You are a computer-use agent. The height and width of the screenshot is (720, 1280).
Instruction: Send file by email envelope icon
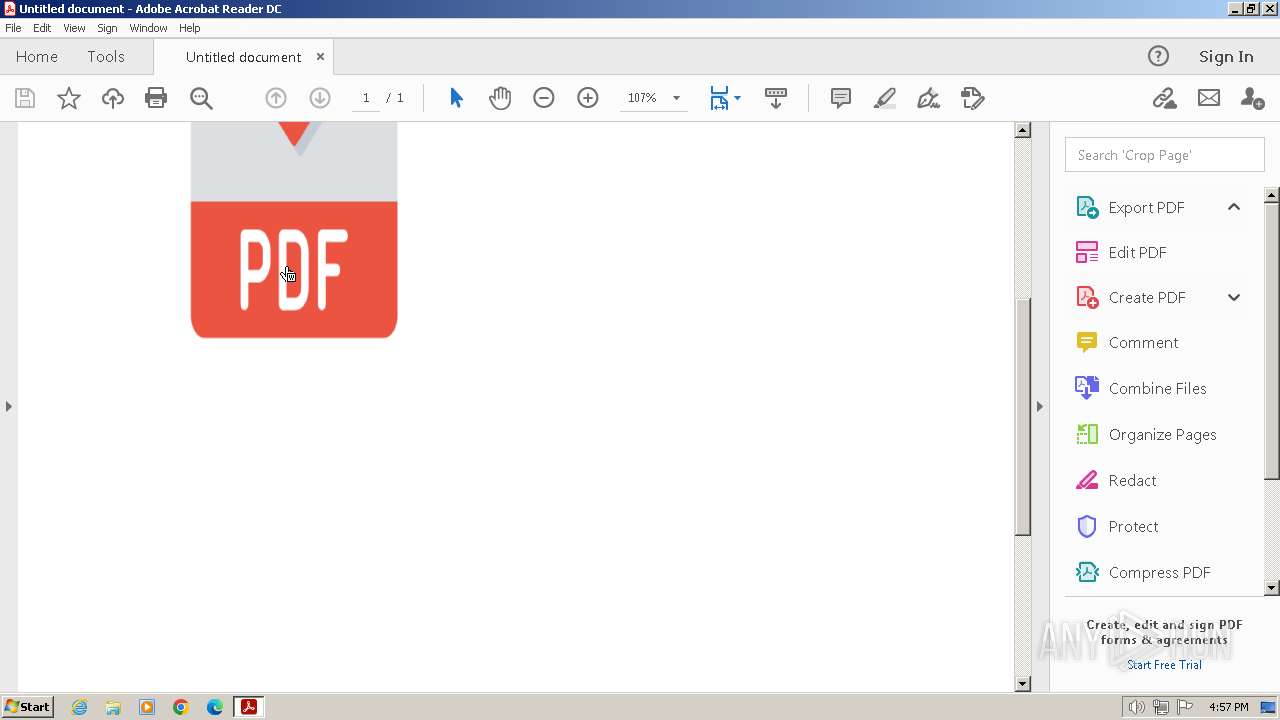1209,98
